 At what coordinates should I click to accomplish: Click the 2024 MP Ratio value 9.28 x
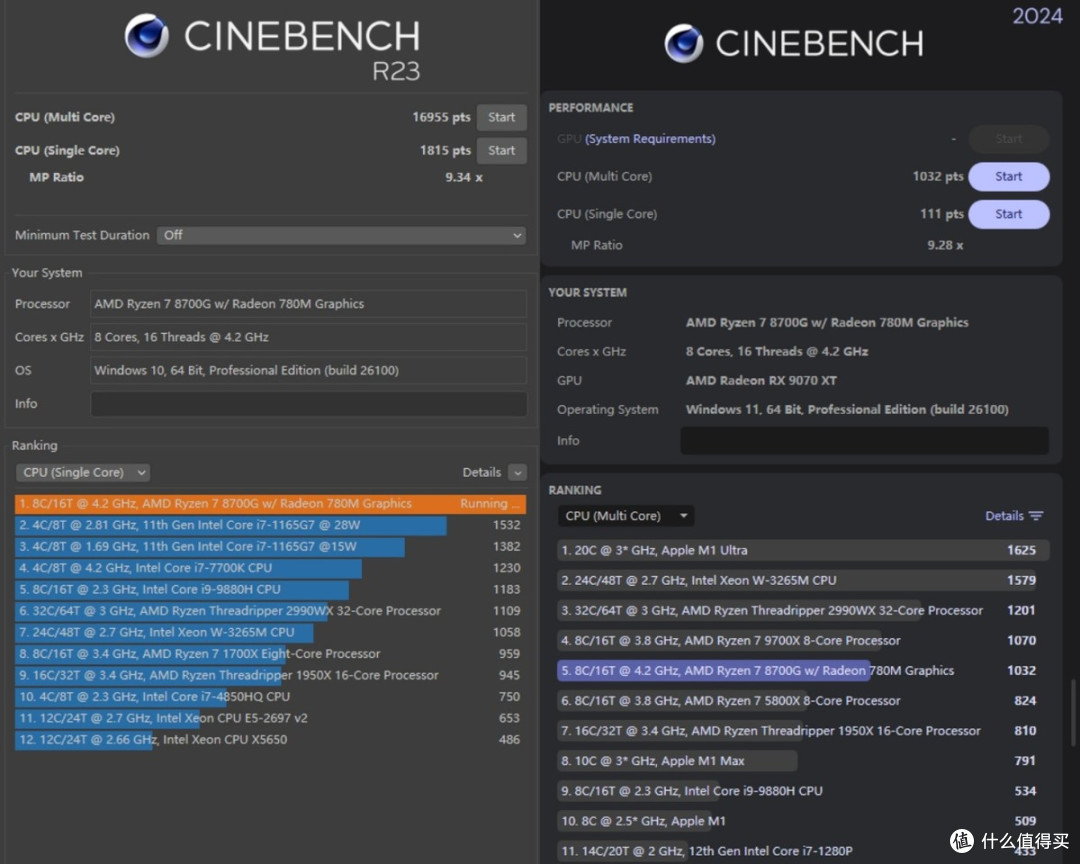pyautogui.click(x=945, y=245)
